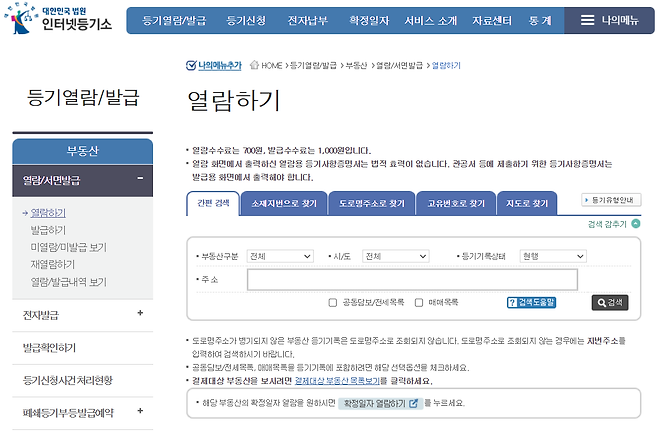Open the 나의메뉴 hamburger icon
This screenshot has width=658, height=432.
click(587, 20)
